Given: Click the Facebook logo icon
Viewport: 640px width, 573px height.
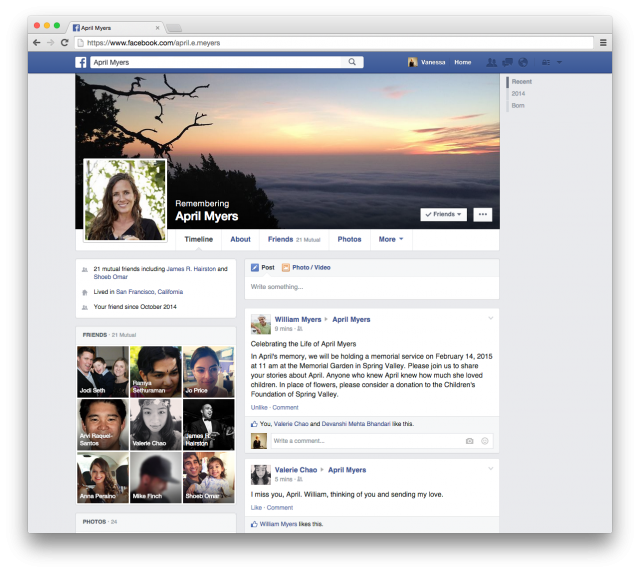Looking at the screenshot, I should pos(81,62).
